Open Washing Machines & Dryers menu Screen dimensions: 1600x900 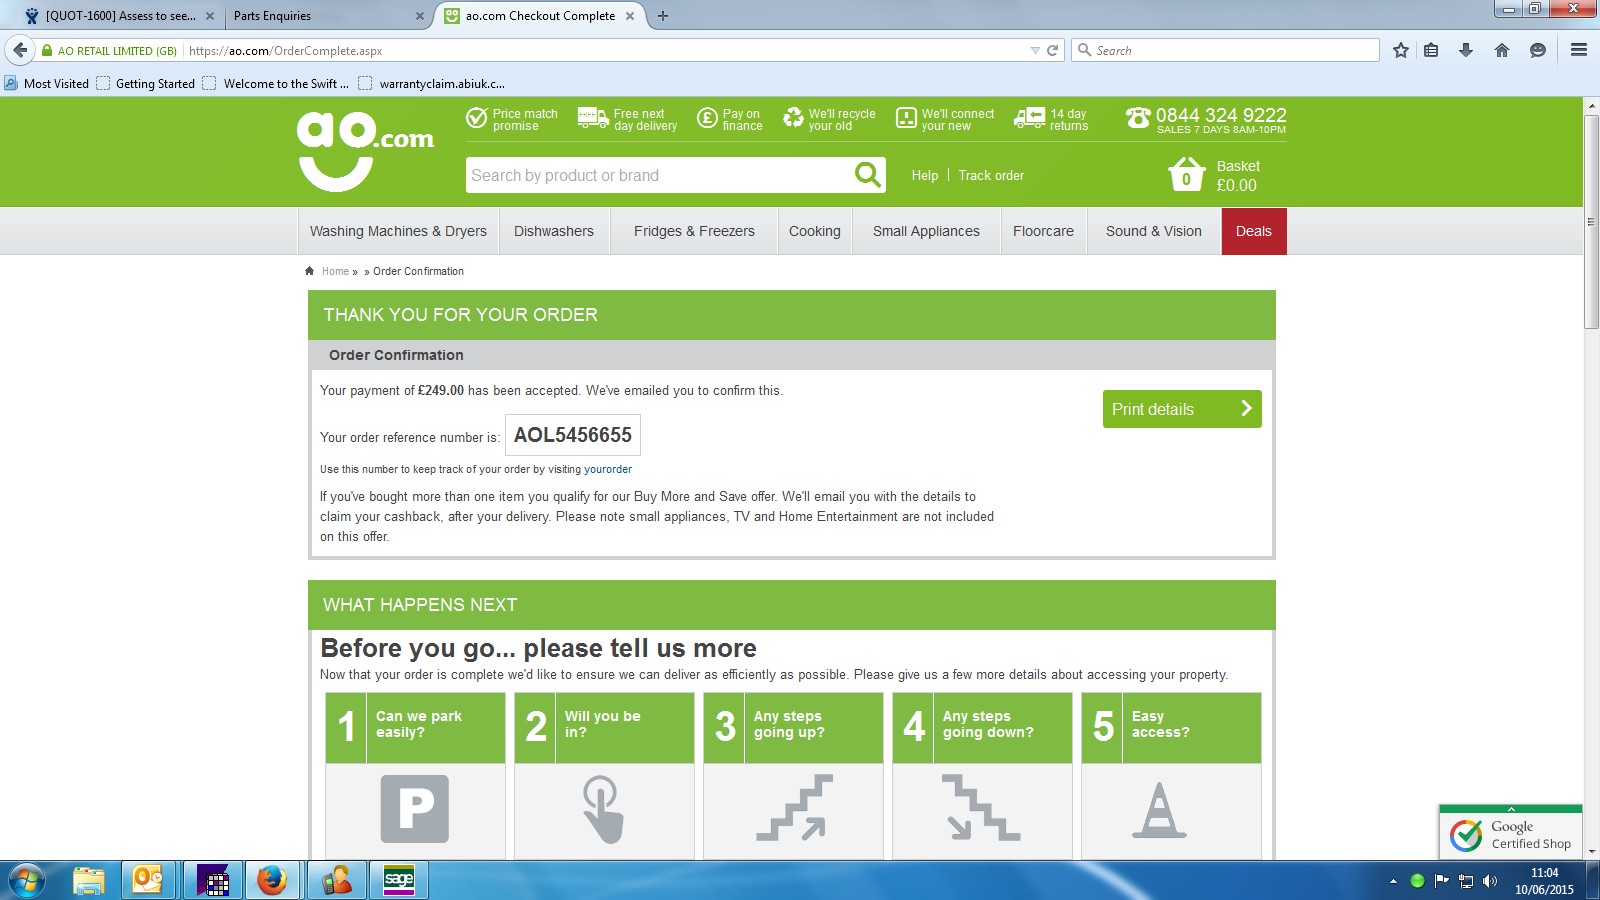coord(398,231)
